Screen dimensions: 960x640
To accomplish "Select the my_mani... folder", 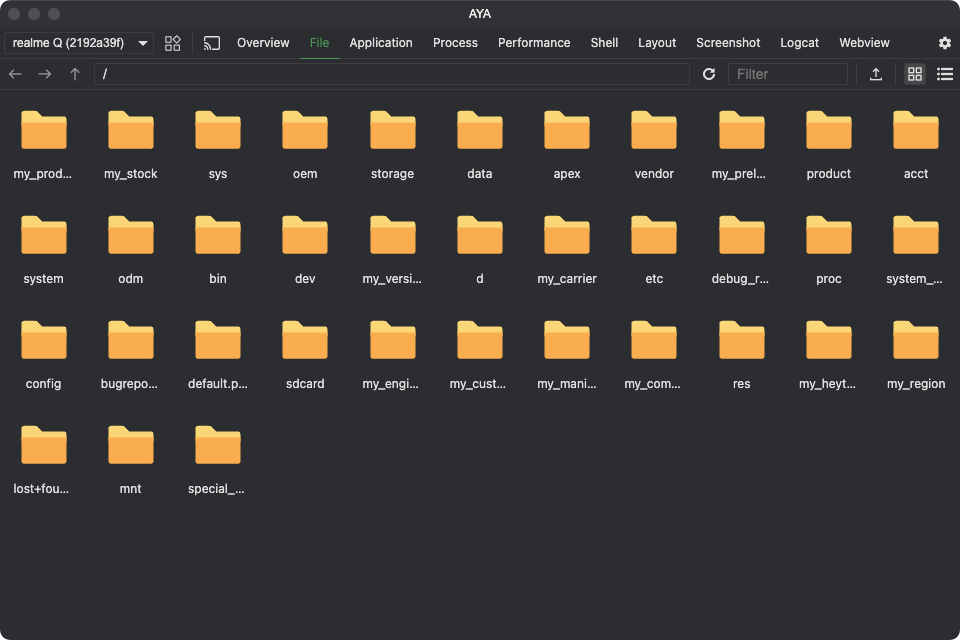I will coord(567,355).
